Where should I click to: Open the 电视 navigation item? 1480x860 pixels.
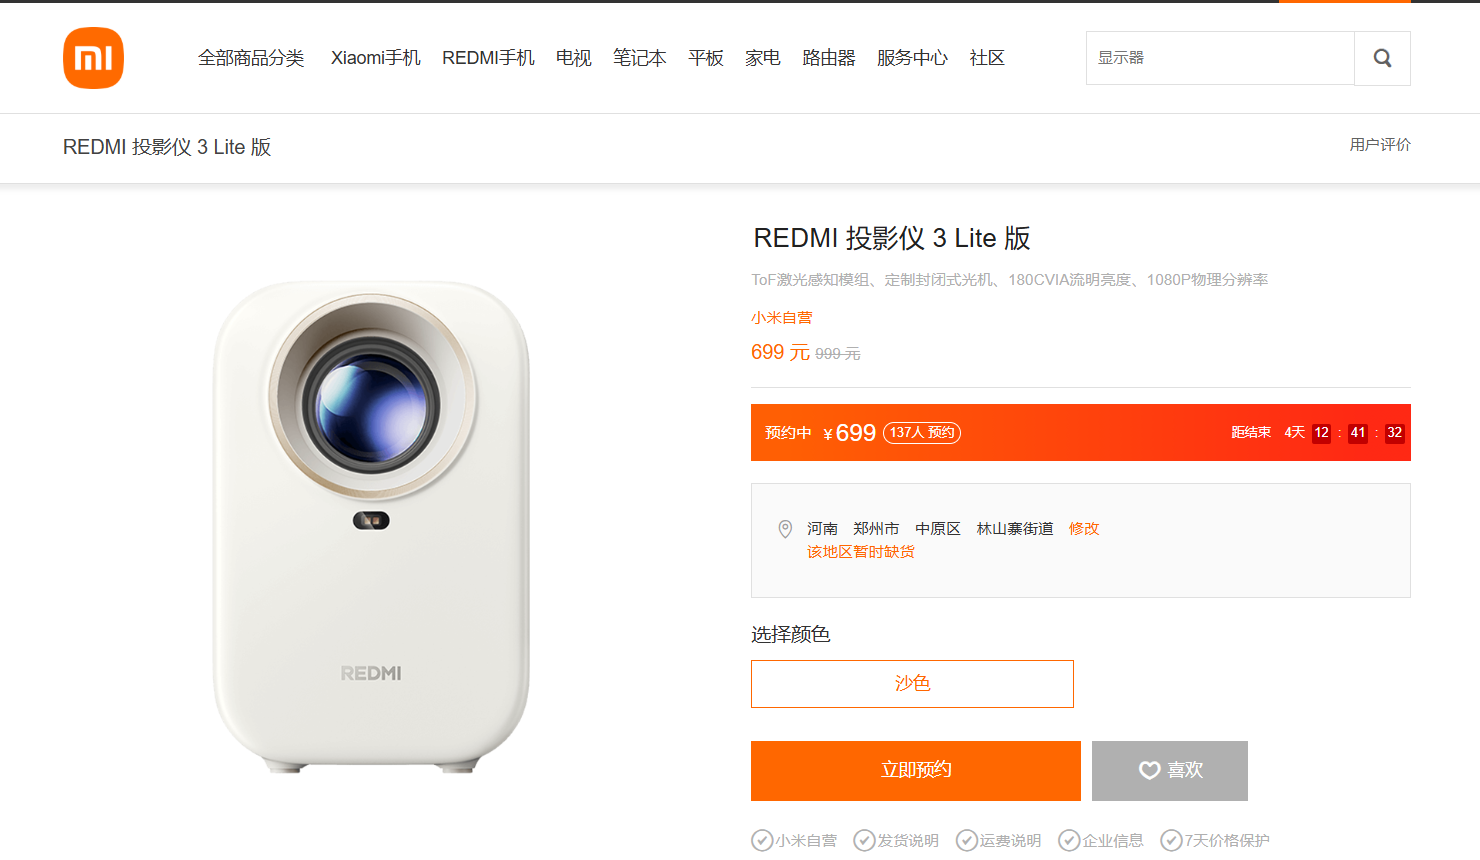pyautogui.click(x=574, y=58)
